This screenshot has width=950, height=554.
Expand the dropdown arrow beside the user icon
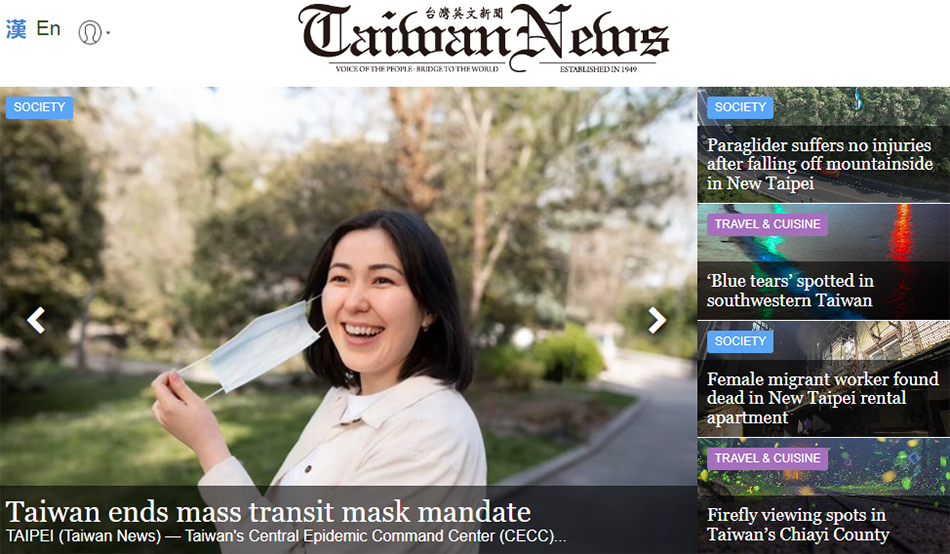point(108,33)
